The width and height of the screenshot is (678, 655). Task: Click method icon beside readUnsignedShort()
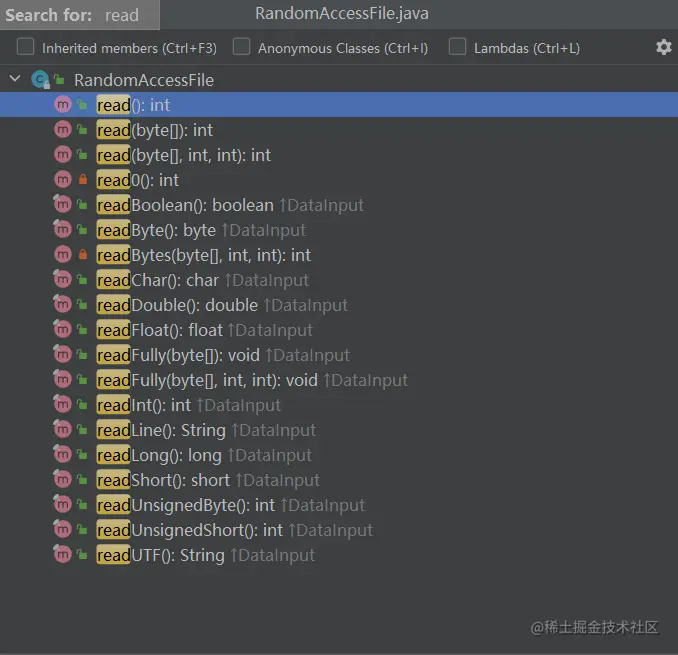coord(62,529)
